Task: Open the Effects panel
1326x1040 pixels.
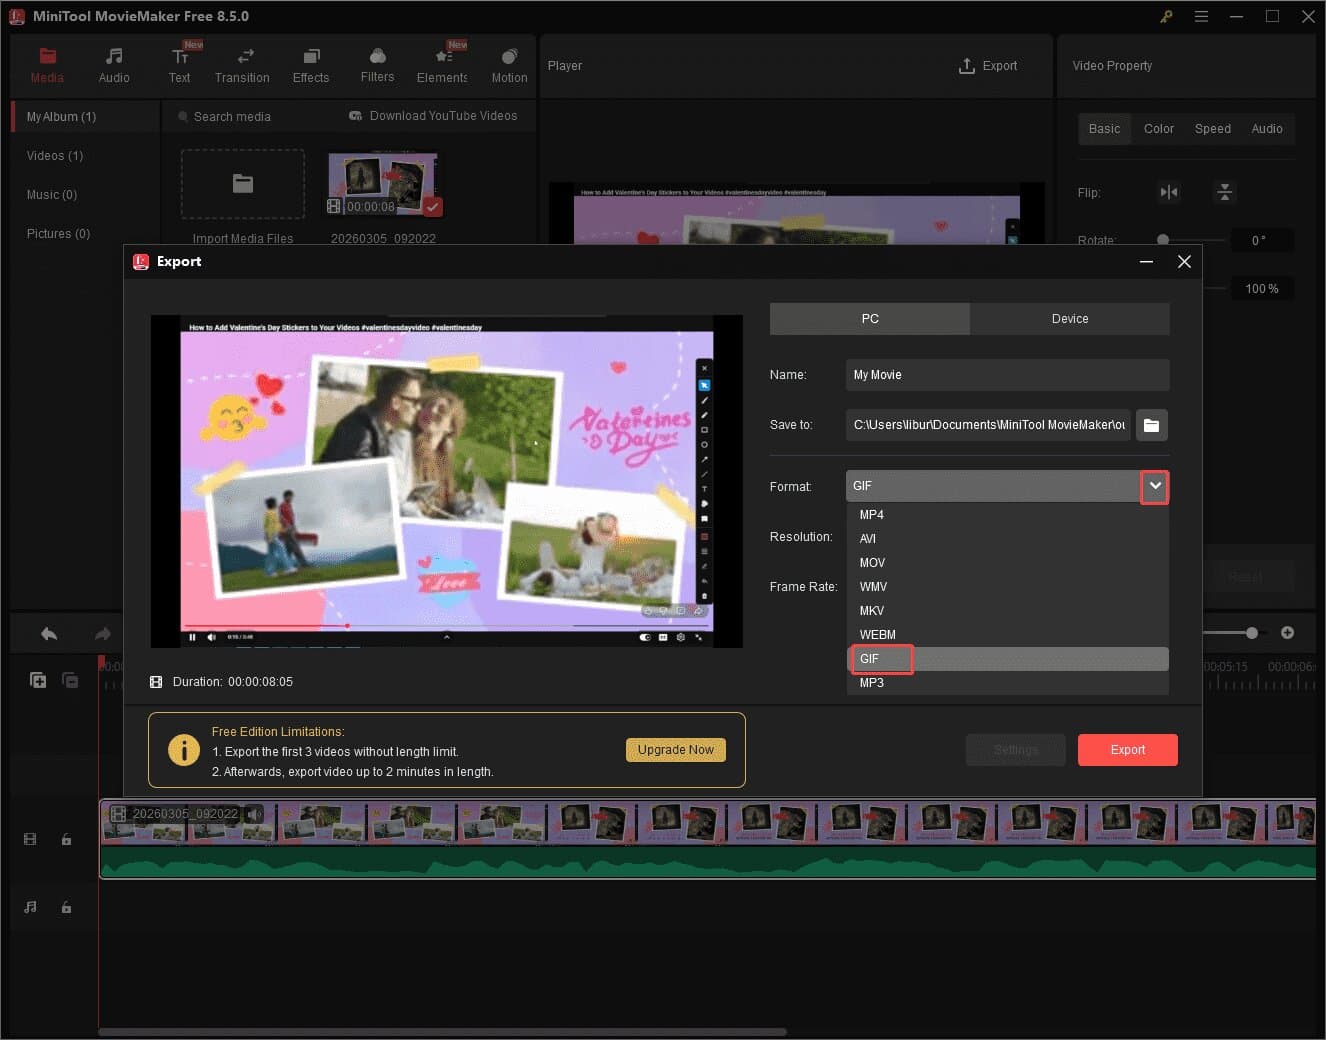Action: [x=310, y=63]
